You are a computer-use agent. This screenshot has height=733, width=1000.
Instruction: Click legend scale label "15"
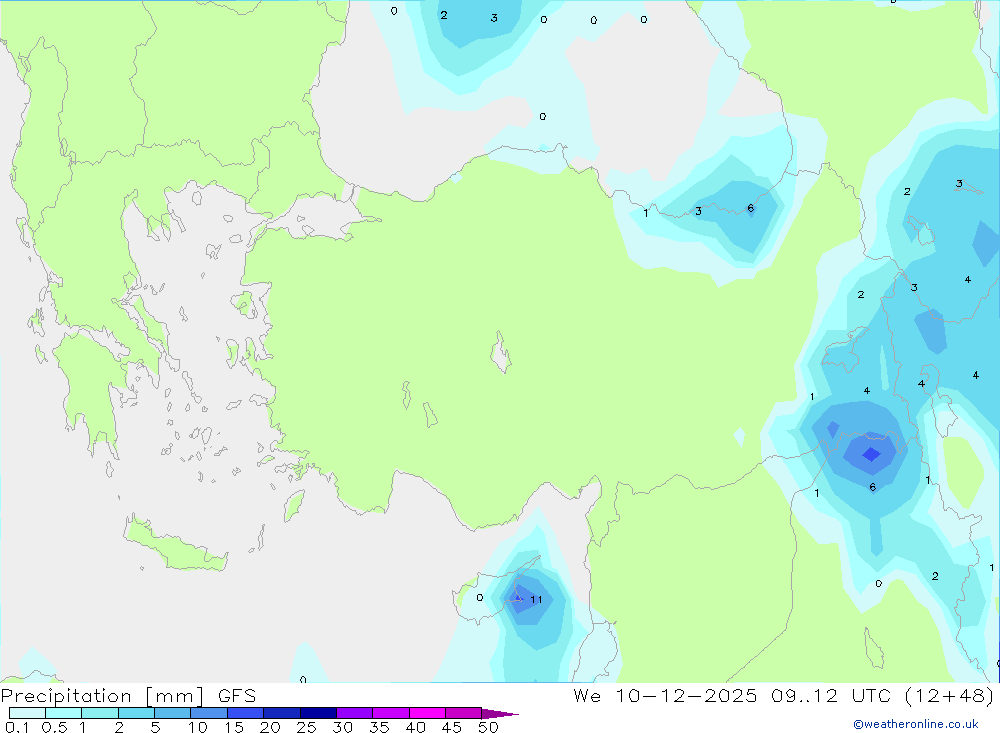coord(234,727)
